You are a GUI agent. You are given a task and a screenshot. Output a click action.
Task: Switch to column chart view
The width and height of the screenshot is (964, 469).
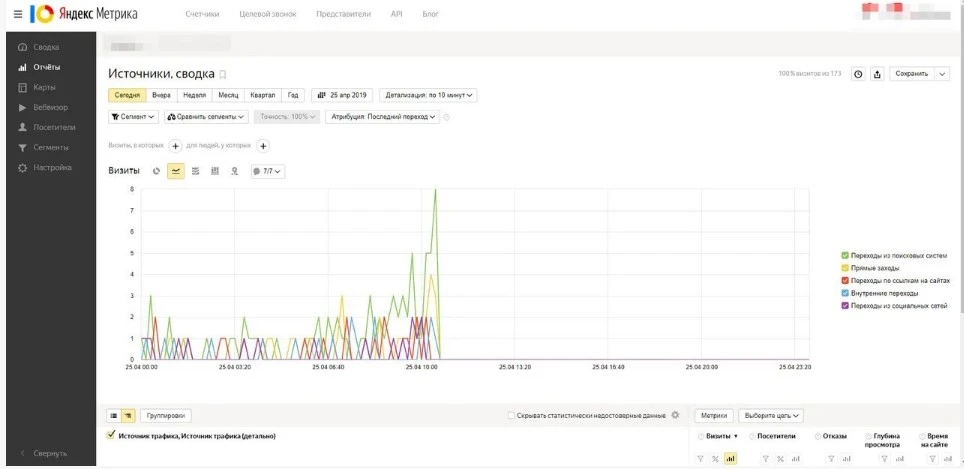(215, 171)
